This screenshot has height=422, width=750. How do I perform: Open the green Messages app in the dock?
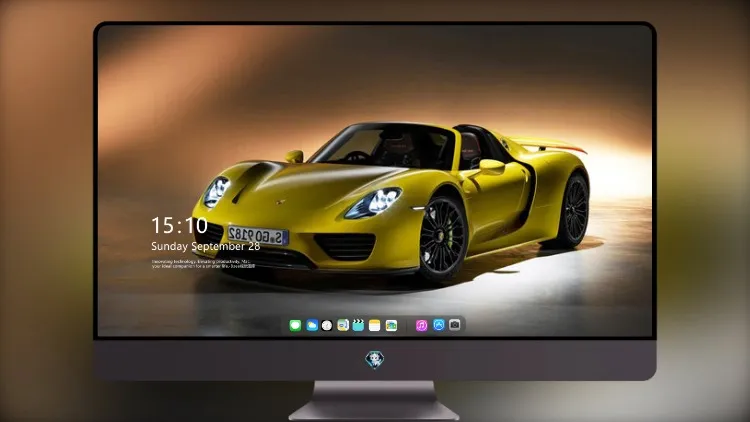point(295,325)
